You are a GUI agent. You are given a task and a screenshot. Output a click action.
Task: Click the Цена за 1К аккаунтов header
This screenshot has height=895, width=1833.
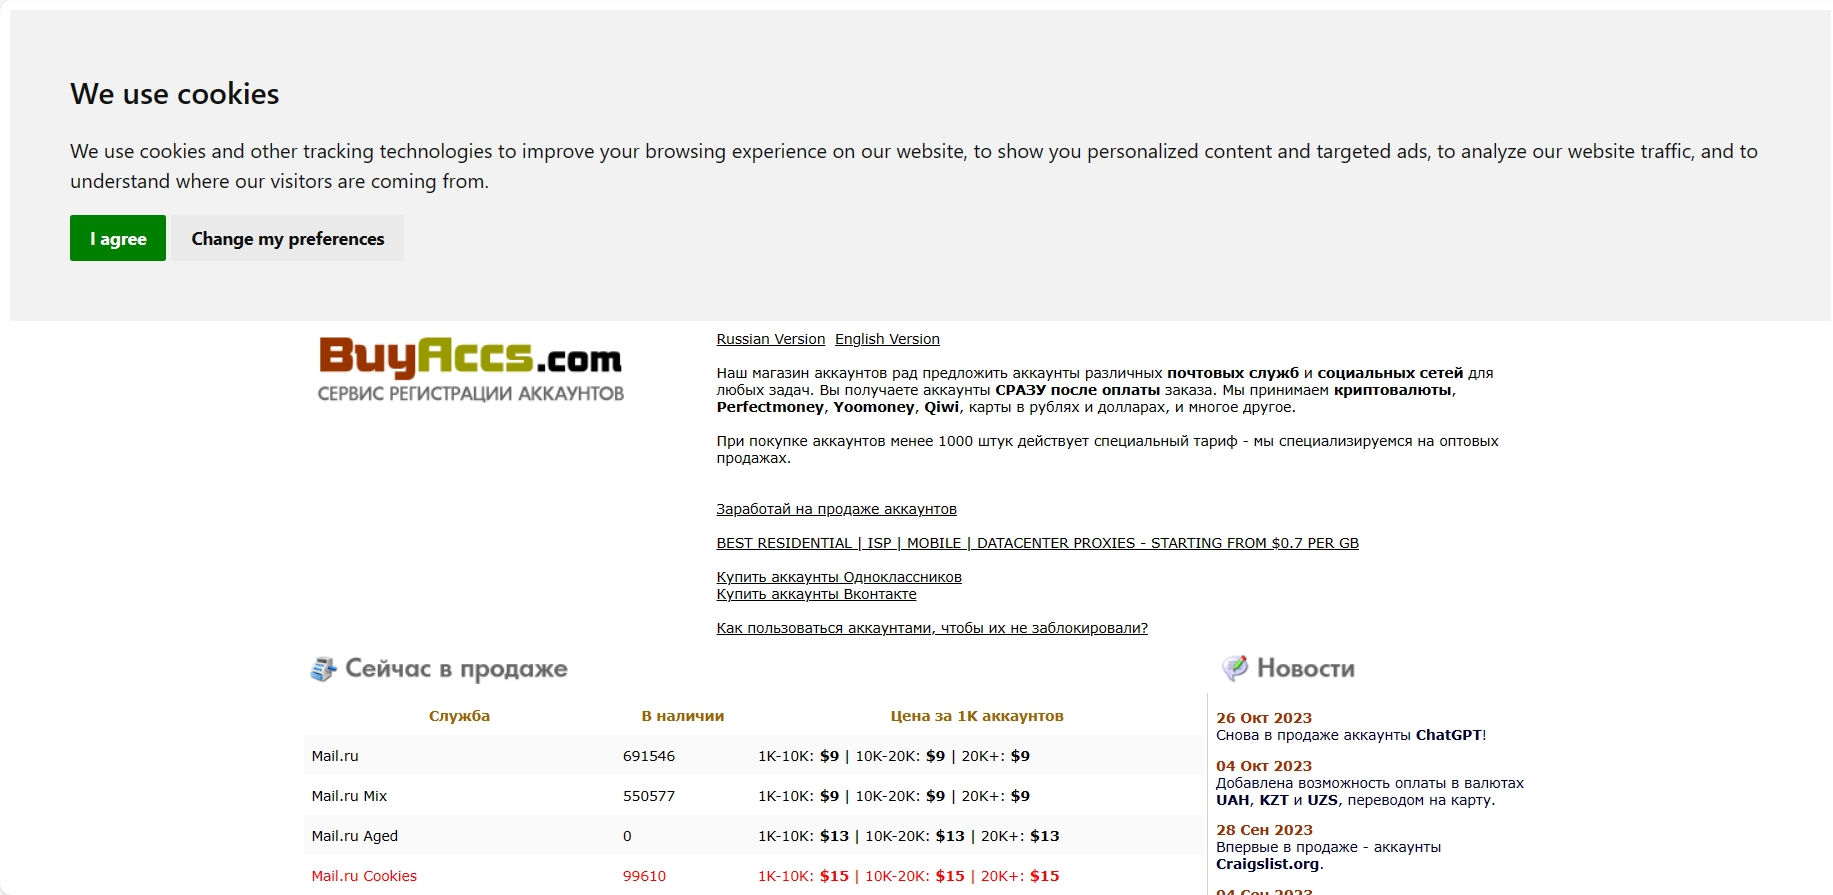[x=977, y=716]
